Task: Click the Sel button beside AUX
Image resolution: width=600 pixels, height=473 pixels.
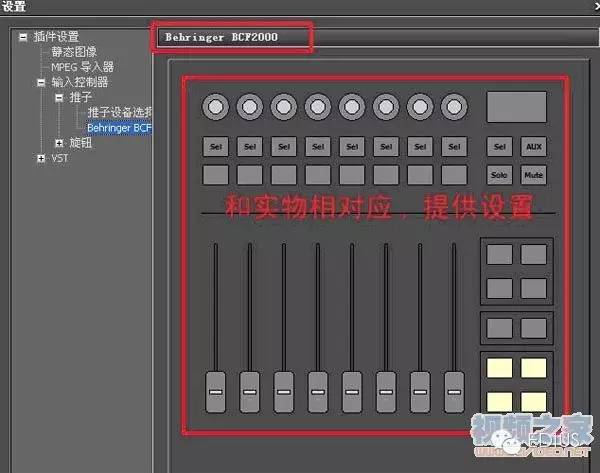Action: pyautogui.click(x=499, y=147)
